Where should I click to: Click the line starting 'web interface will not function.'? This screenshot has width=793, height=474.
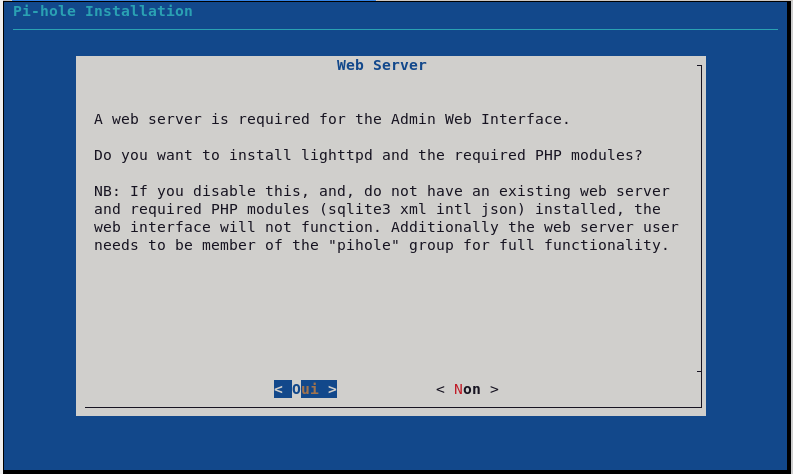[x=386, y=227]
